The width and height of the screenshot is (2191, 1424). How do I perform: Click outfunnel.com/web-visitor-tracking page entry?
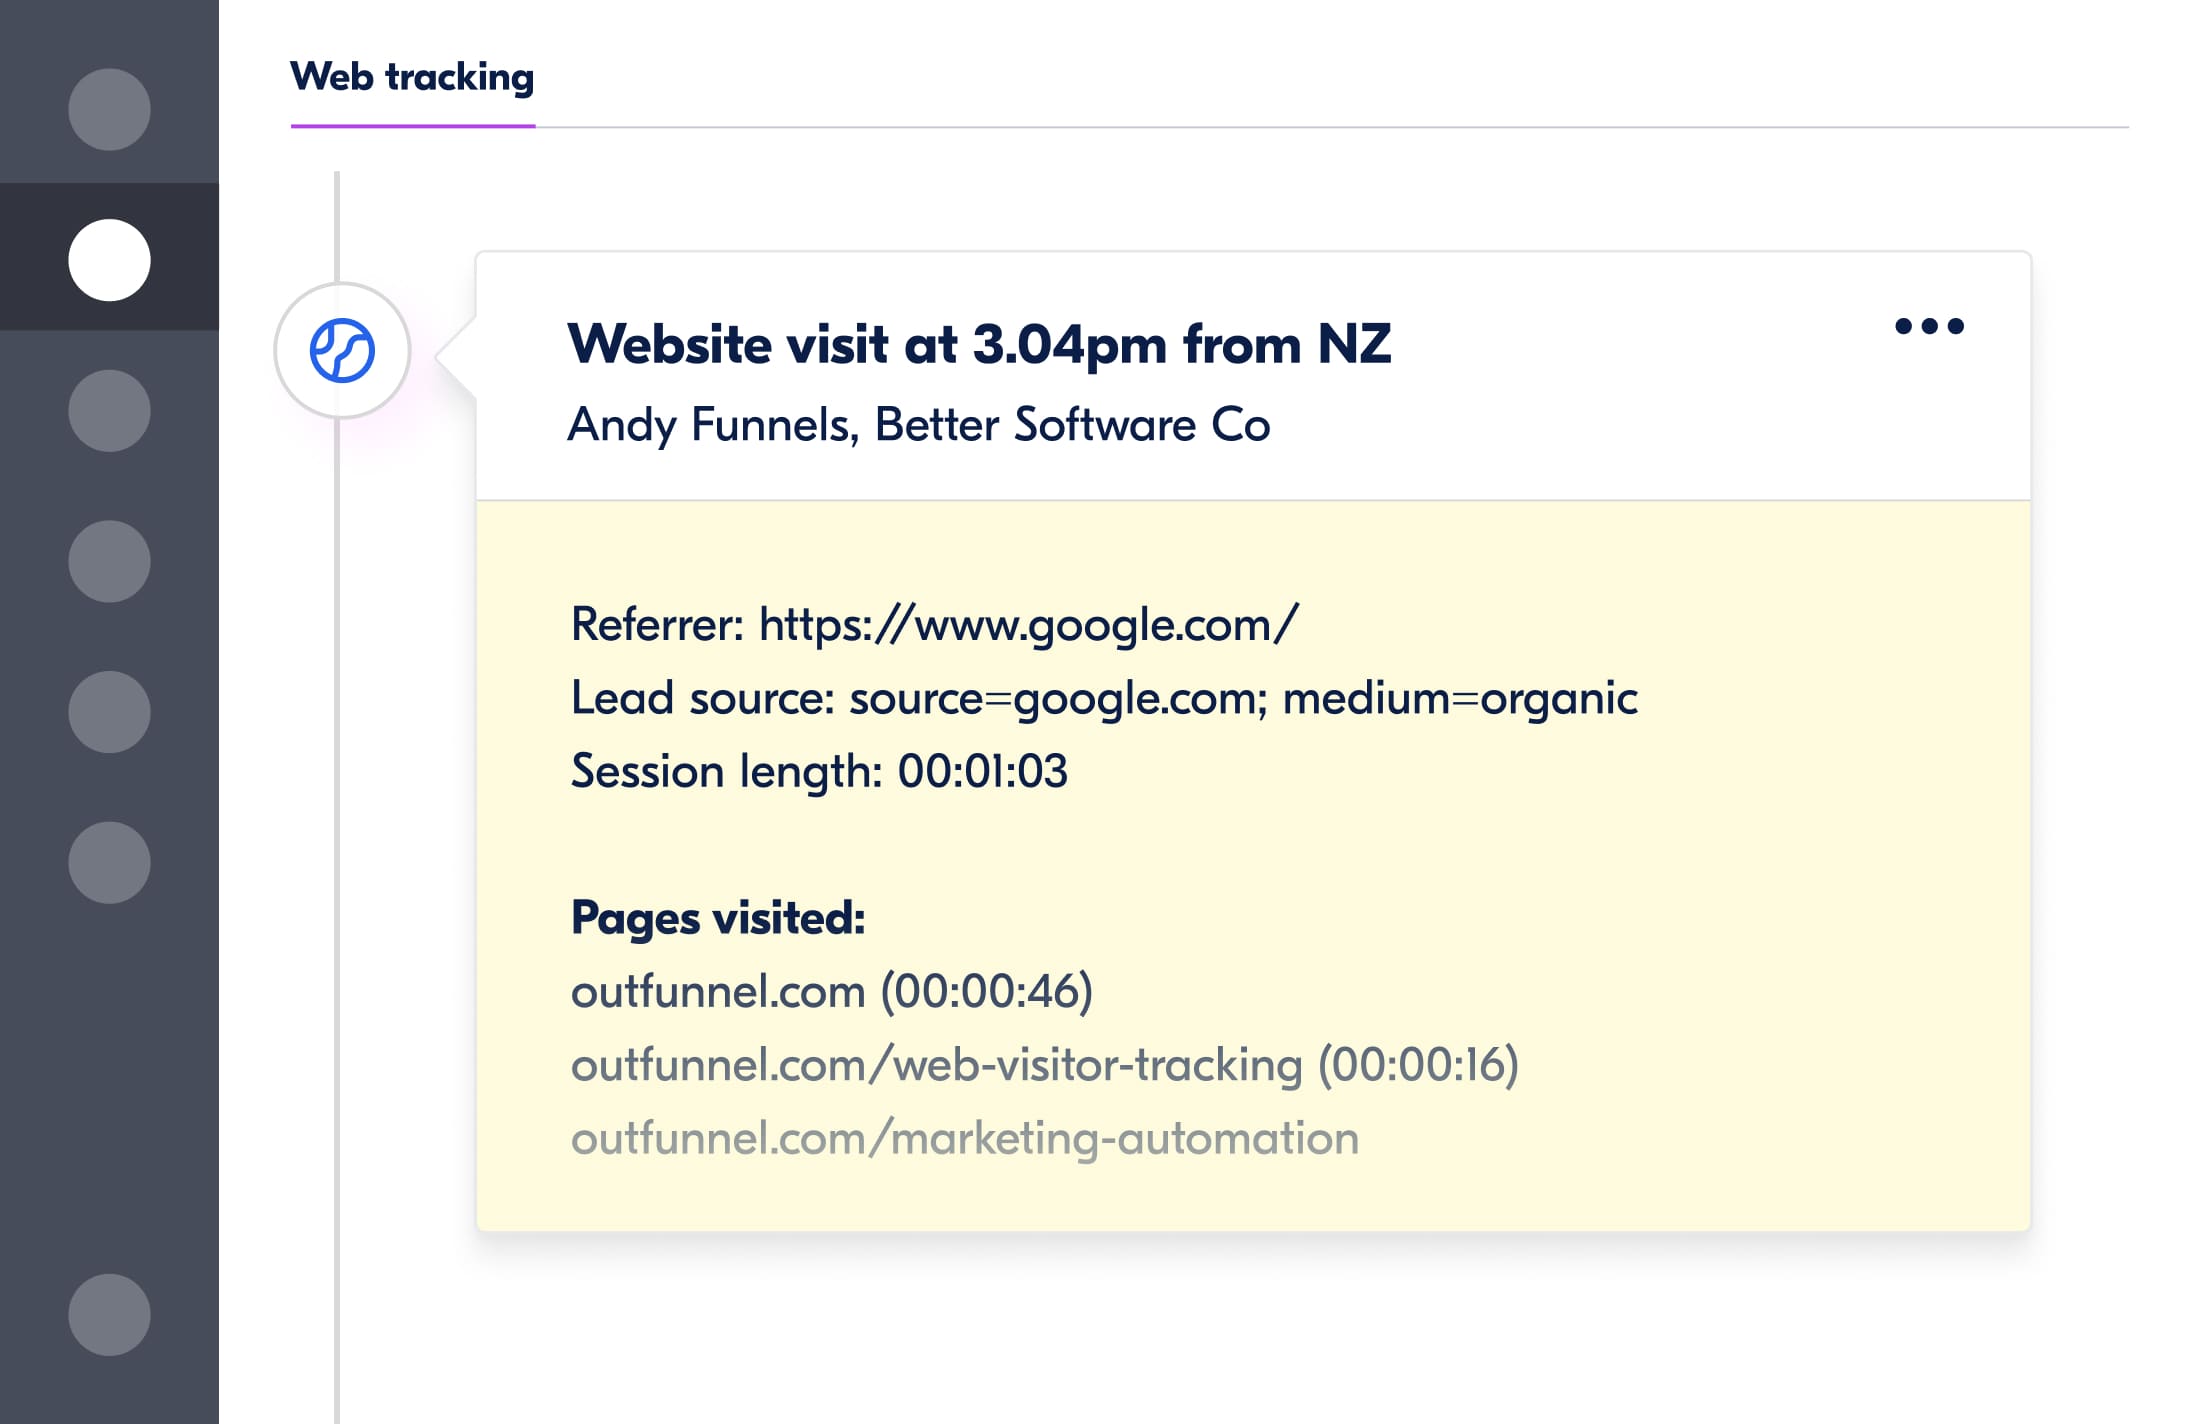1045,1065
